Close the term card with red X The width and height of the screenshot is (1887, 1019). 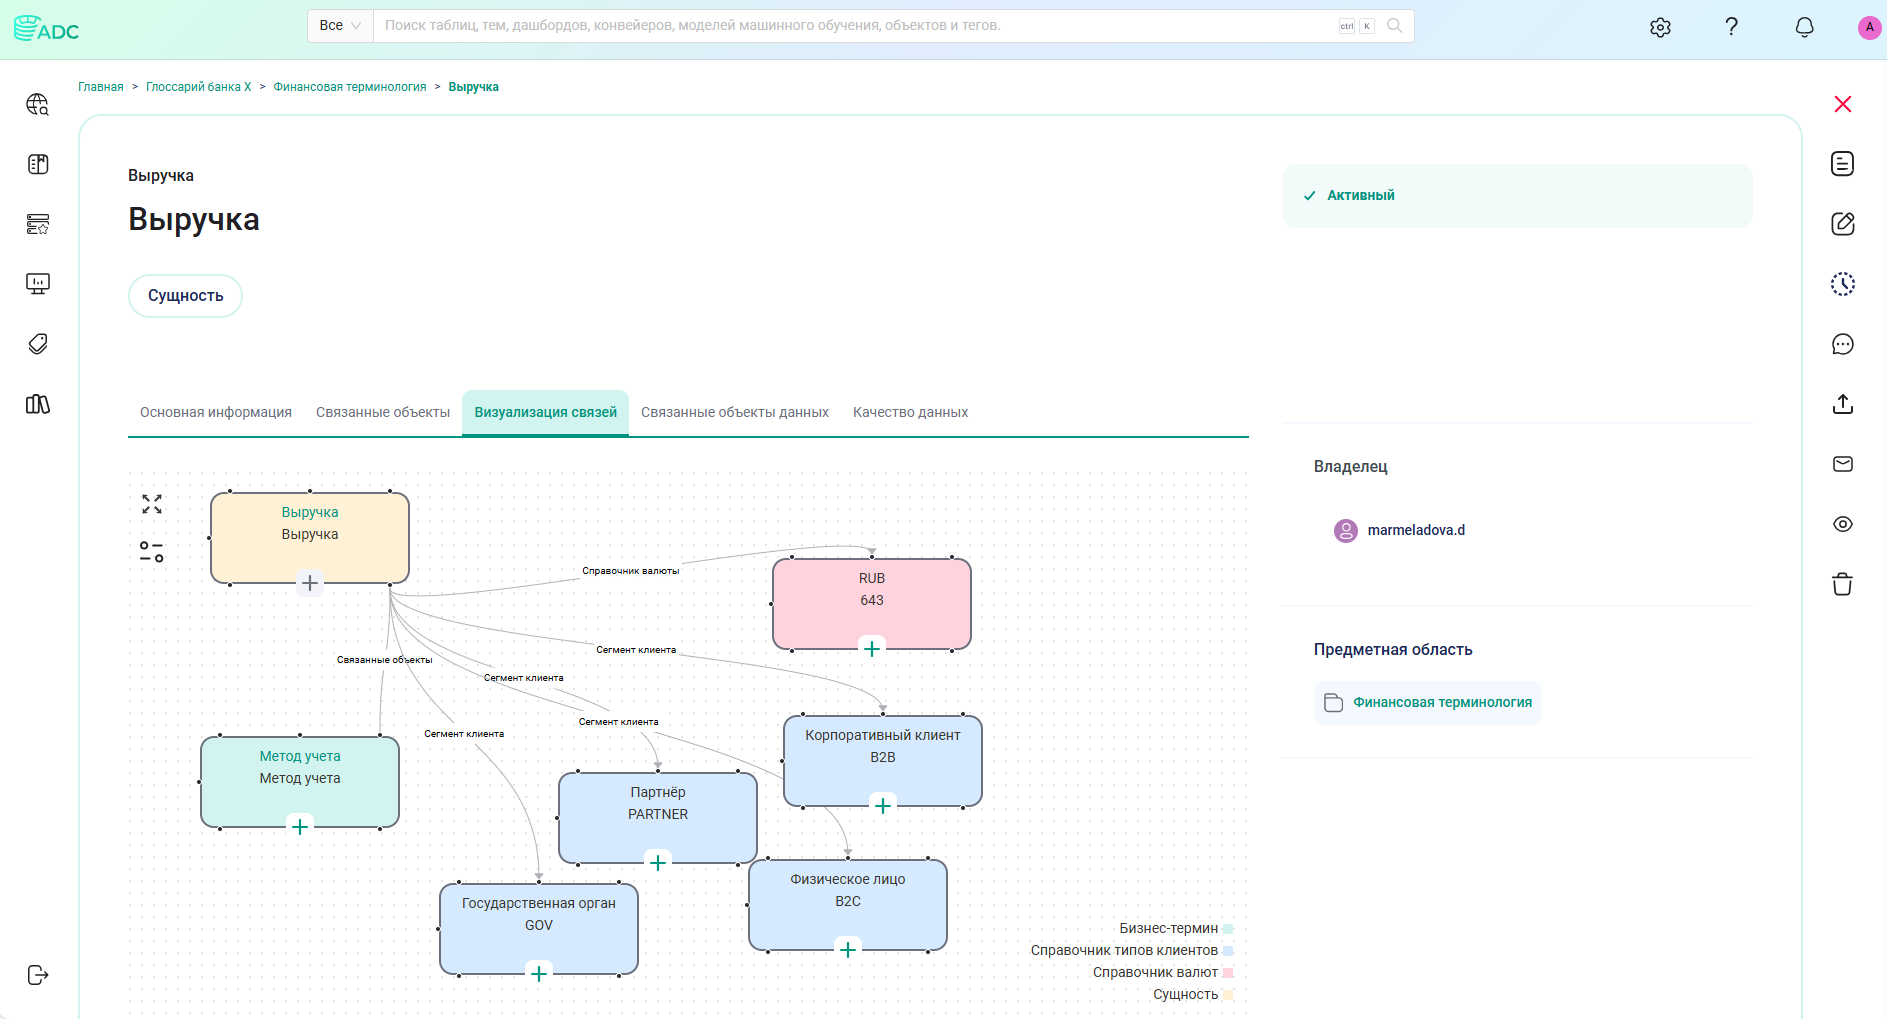point(1843,104)
